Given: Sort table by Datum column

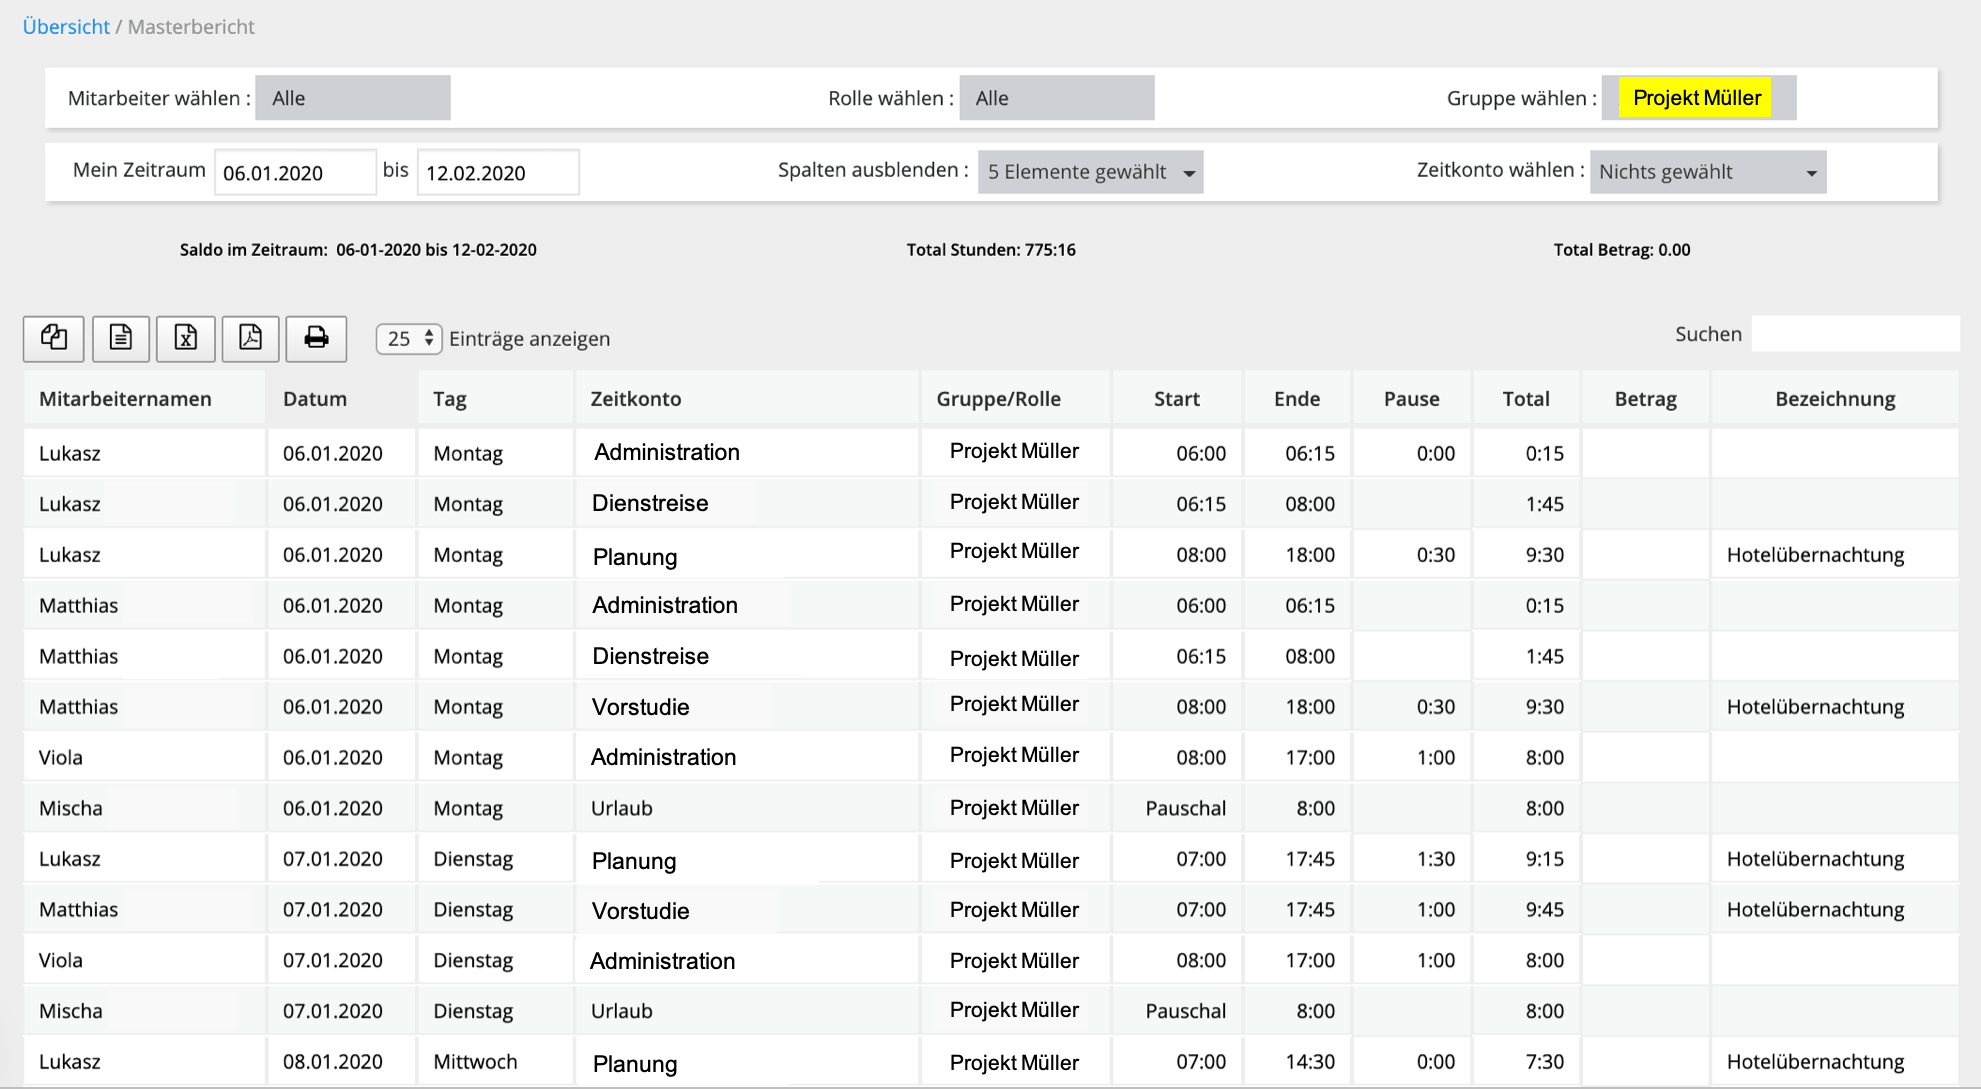Looking at the screenshot, I should click(314, 399).
